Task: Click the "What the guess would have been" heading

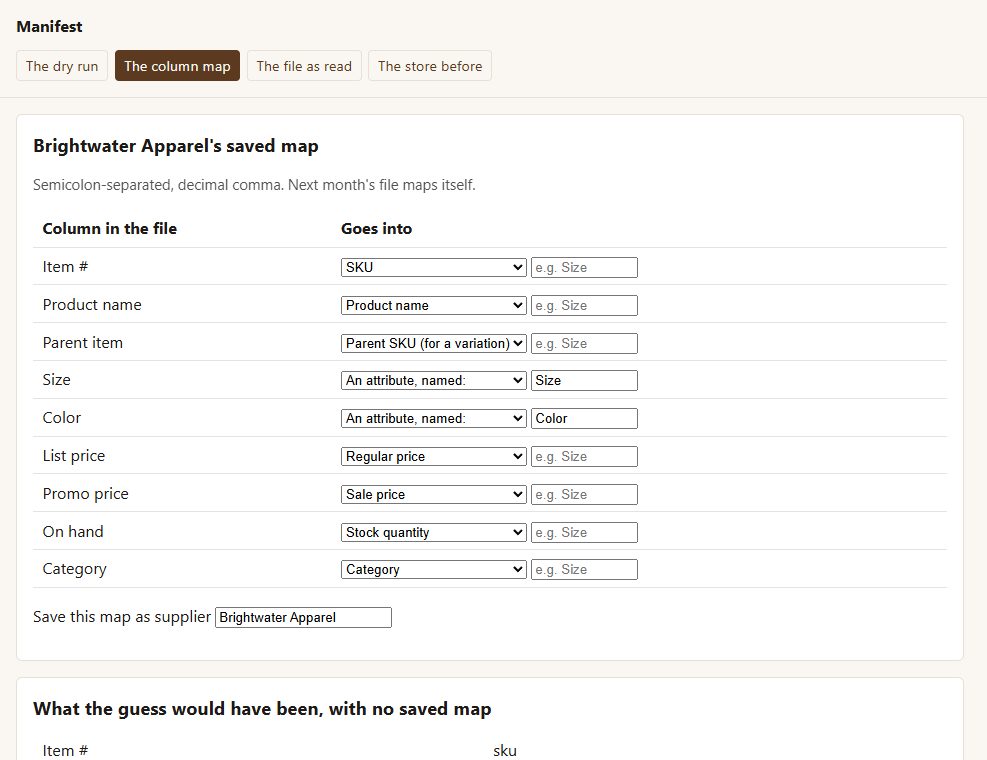Action: click(262, 709)
